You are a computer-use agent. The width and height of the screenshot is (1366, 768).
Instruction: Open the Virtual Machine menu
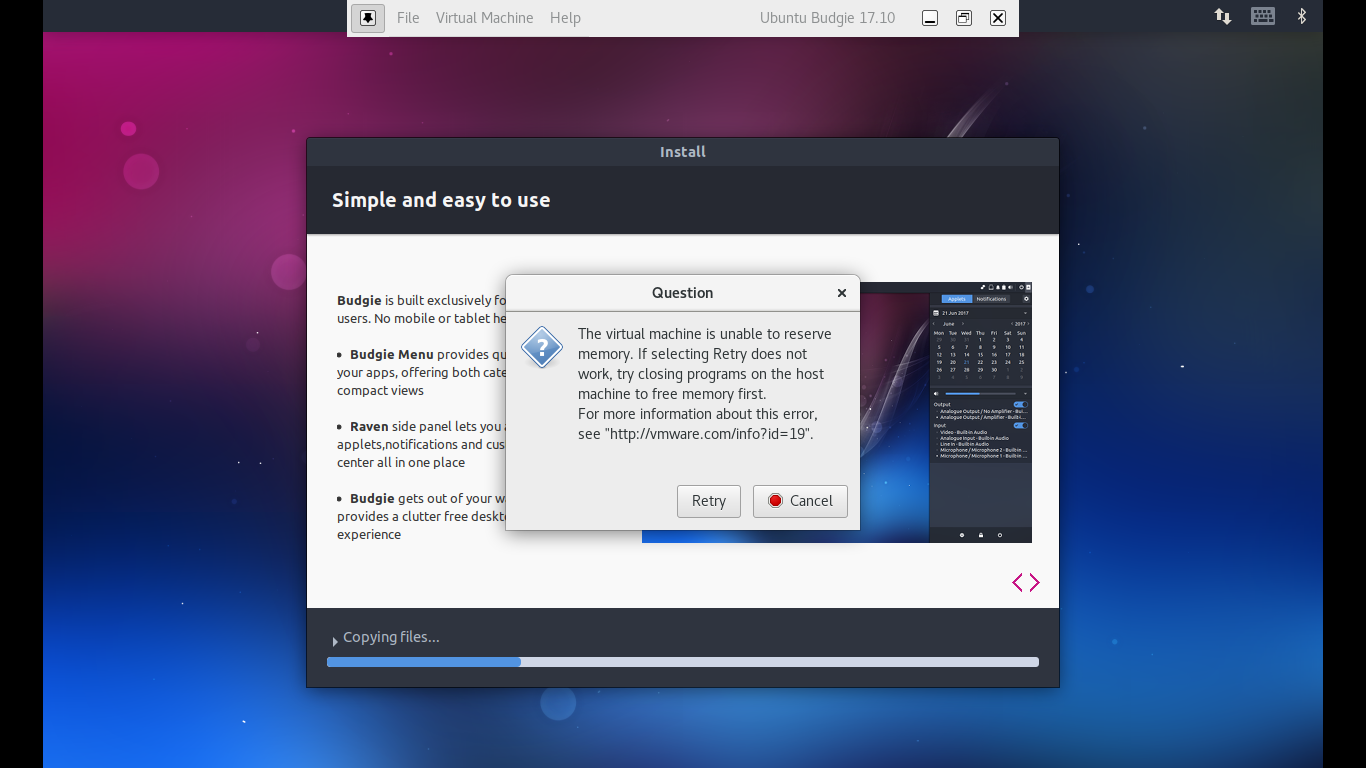tap(484, 18)
